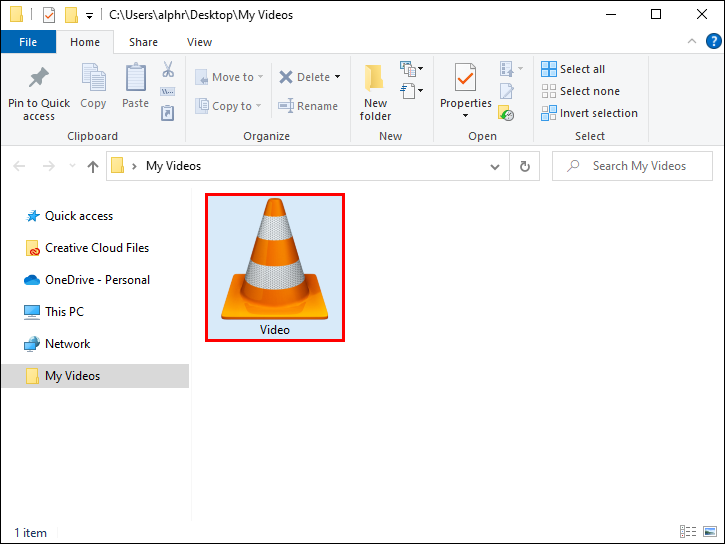Go up one folder level arrow

(93, 166)
